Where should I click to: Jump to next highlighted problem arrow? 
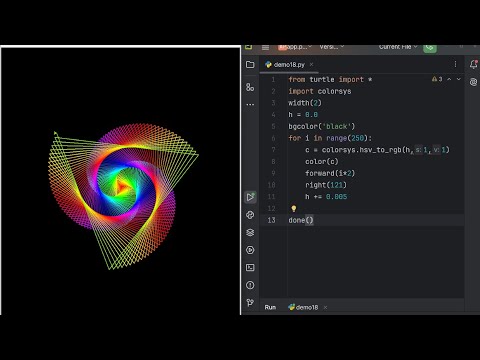pos(459,79)
